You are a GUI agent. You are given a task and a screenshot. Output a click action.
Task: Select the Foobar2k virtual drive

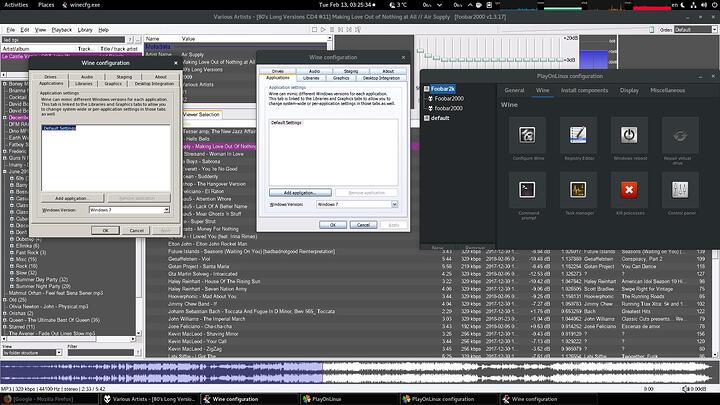pos(443,89)
